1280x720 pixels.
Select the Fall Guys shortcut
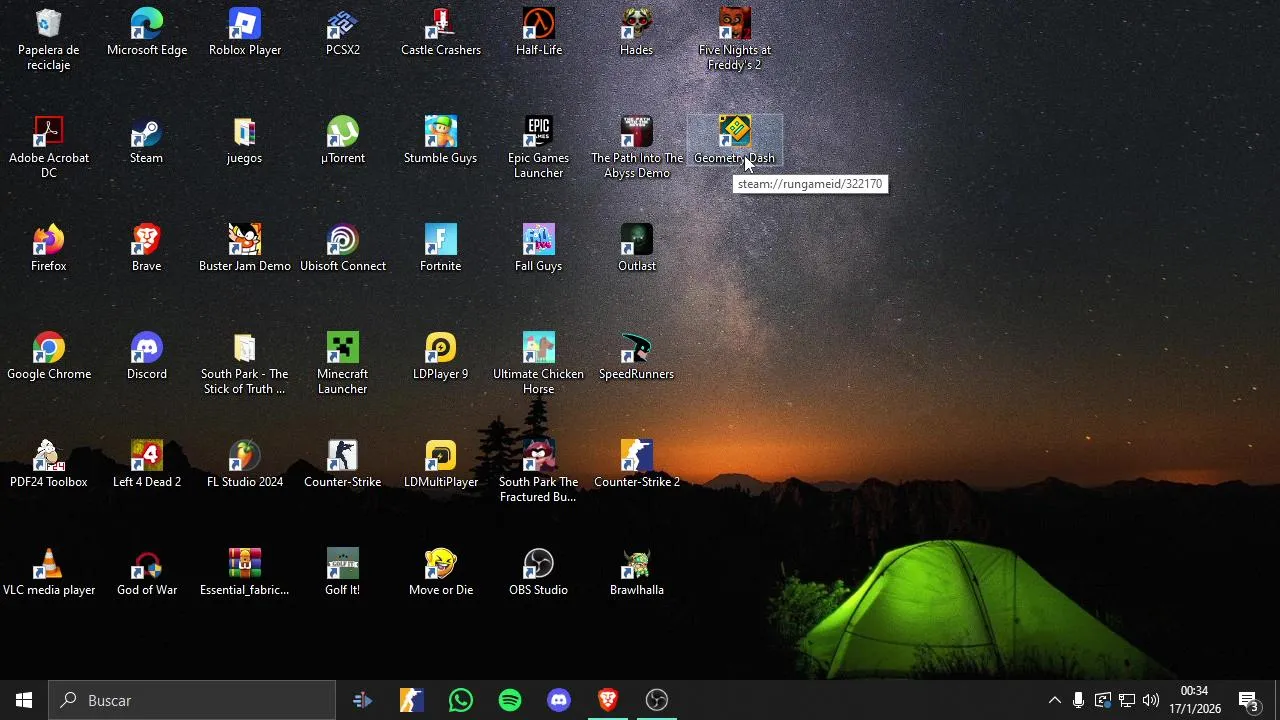pyautogui.click(x=538, y=249)
